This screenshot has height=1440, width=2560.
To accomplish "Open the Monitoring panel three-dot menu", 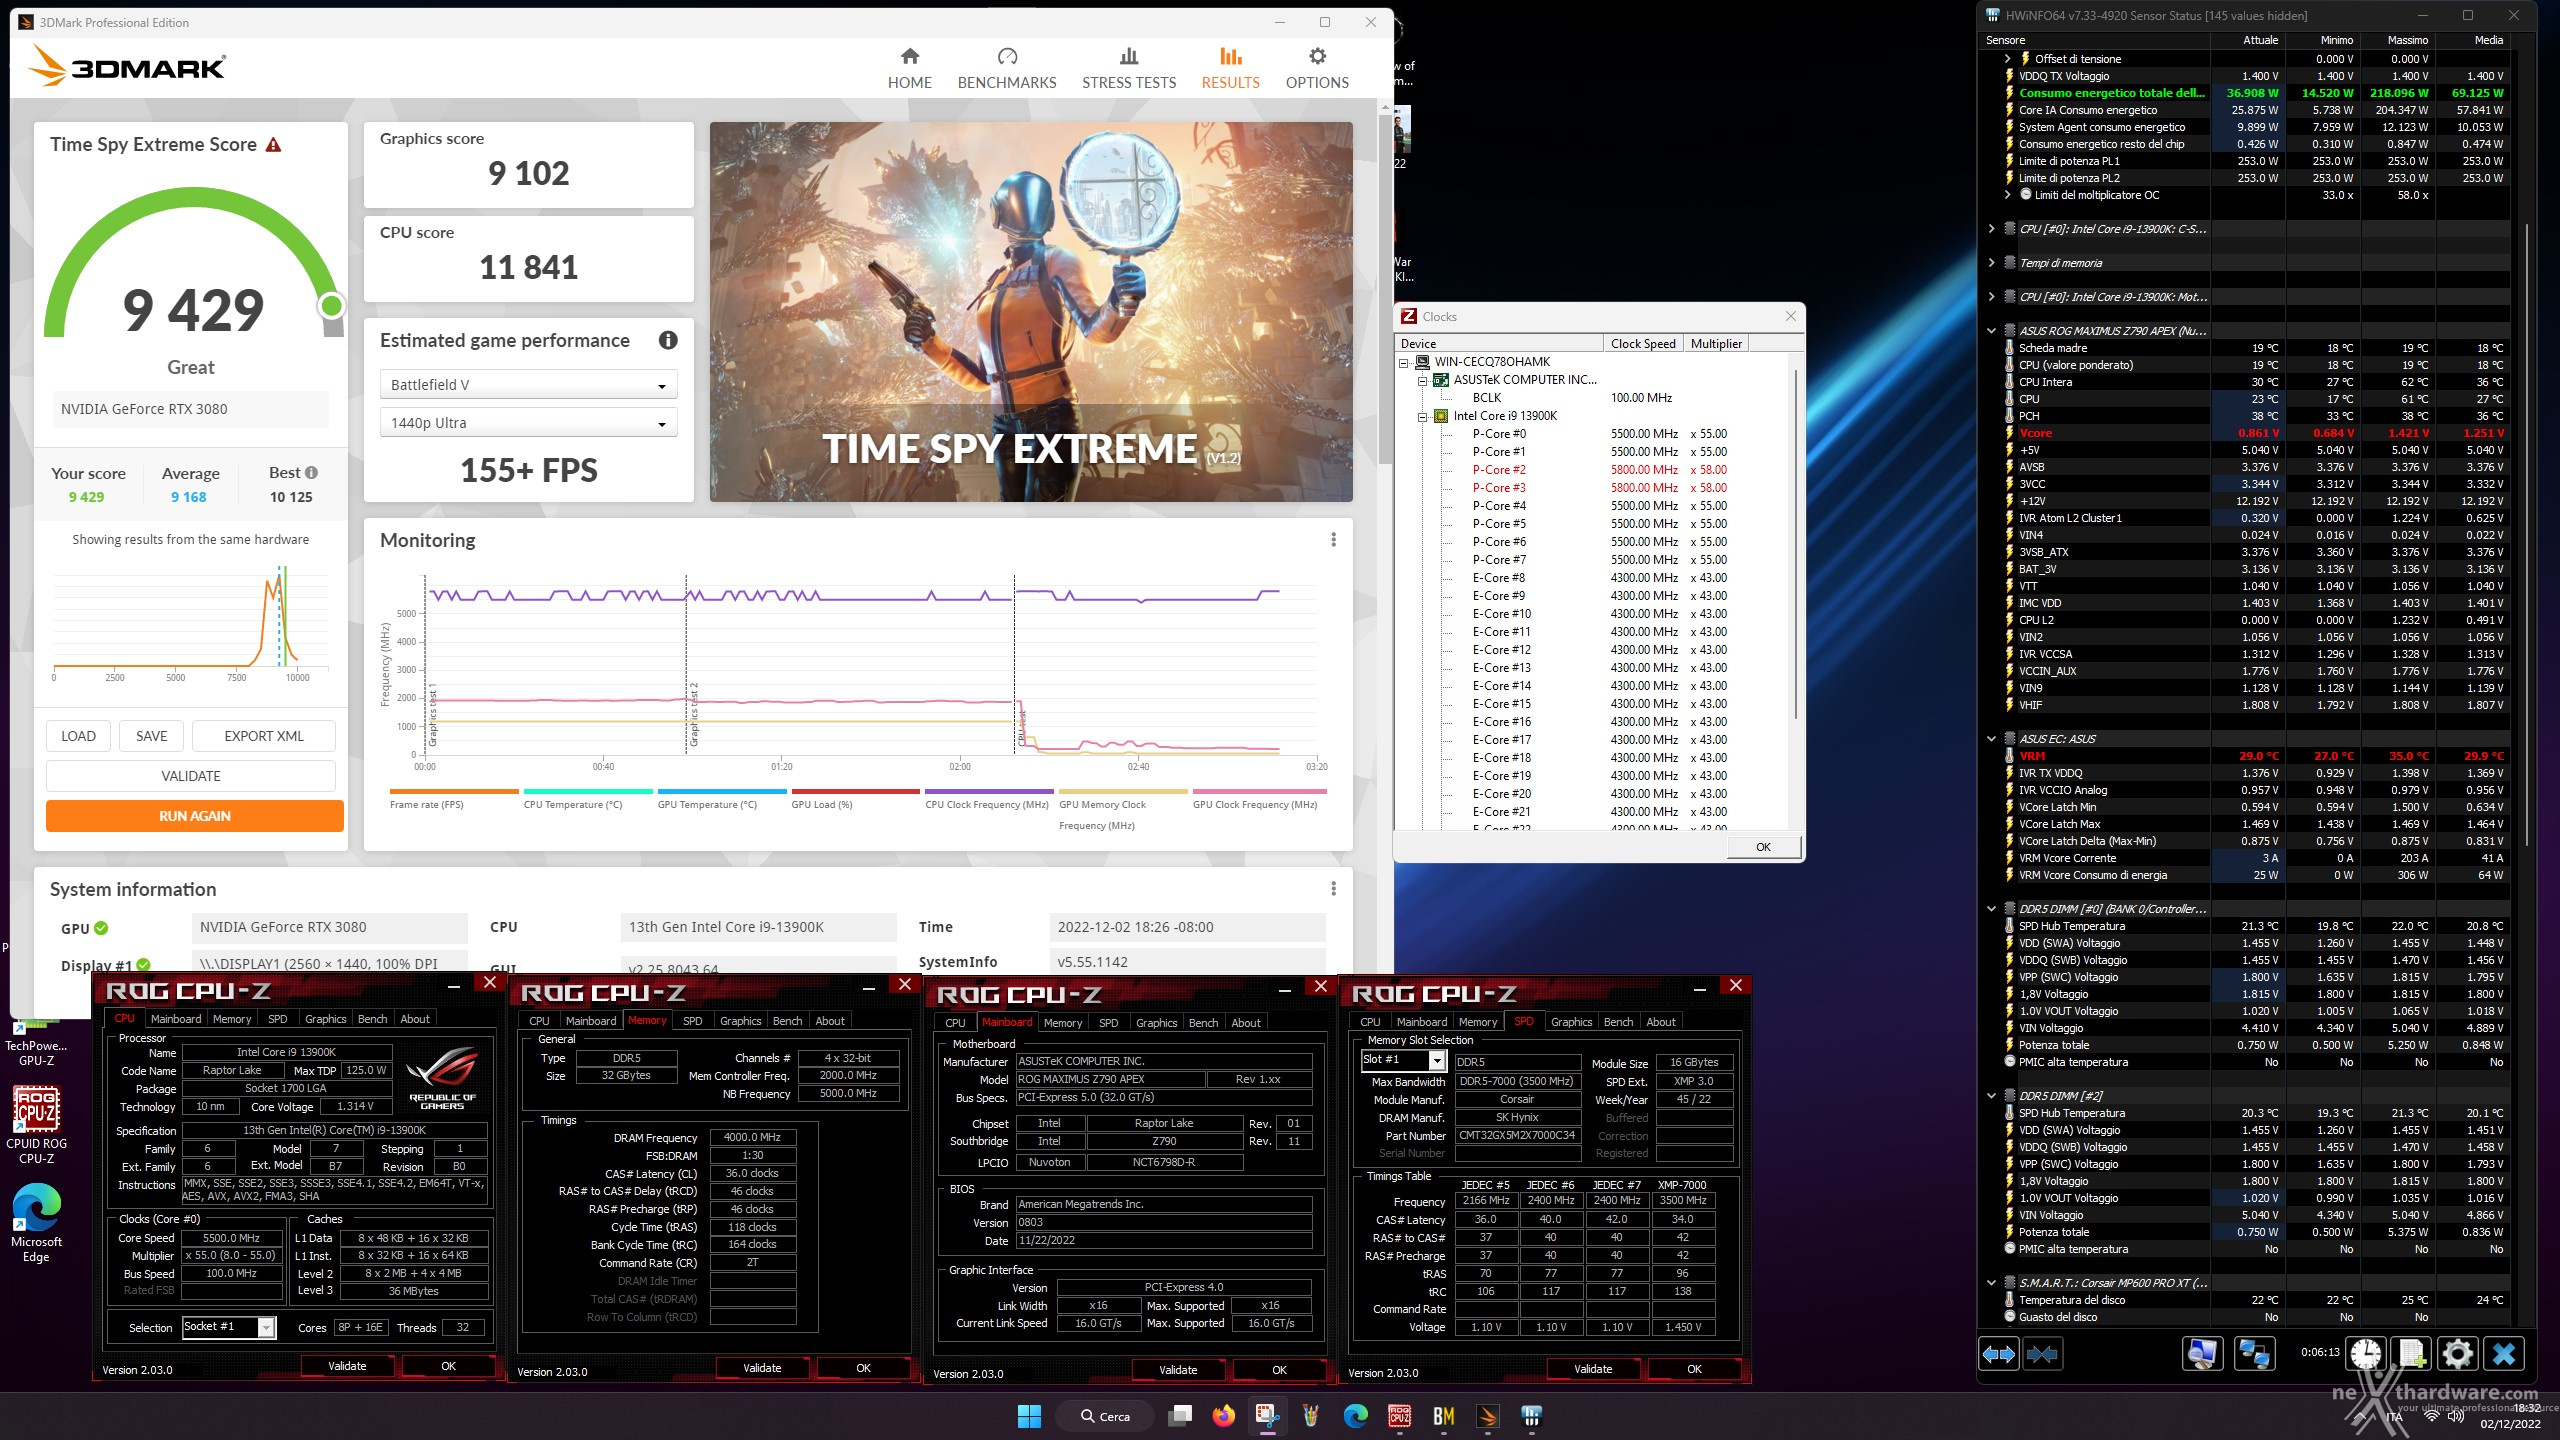I will pos(1333,540).
